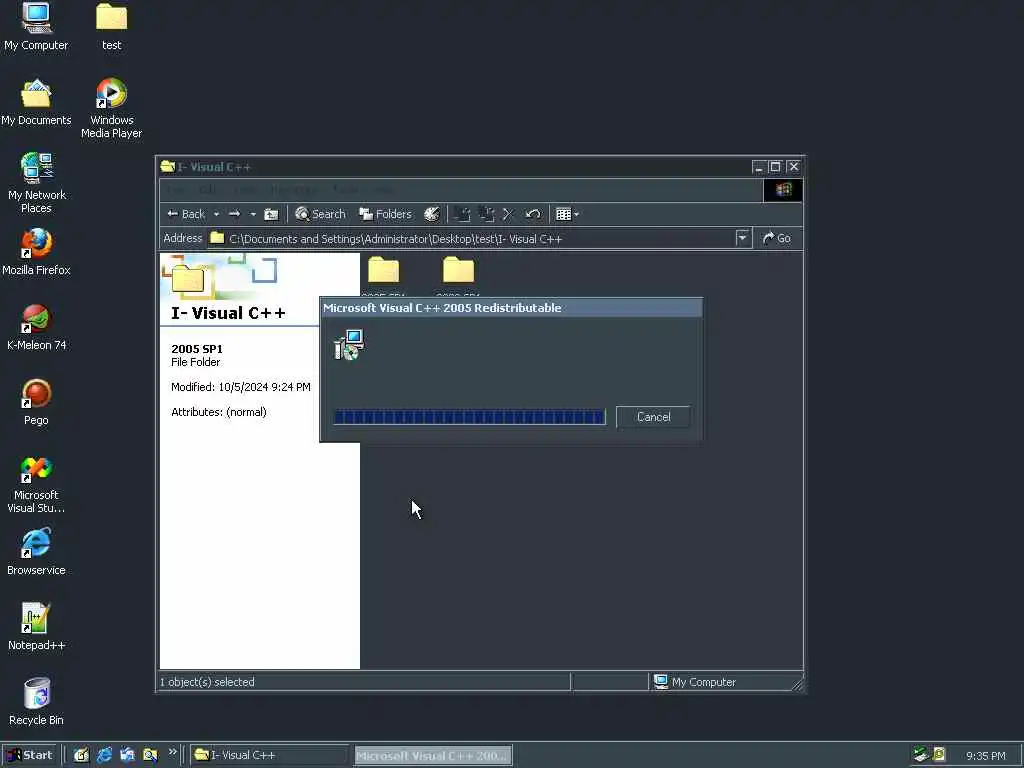Screen dimensions: 1024x768
Task: Click the Go button next to address bar
Action: coord(777,238)
